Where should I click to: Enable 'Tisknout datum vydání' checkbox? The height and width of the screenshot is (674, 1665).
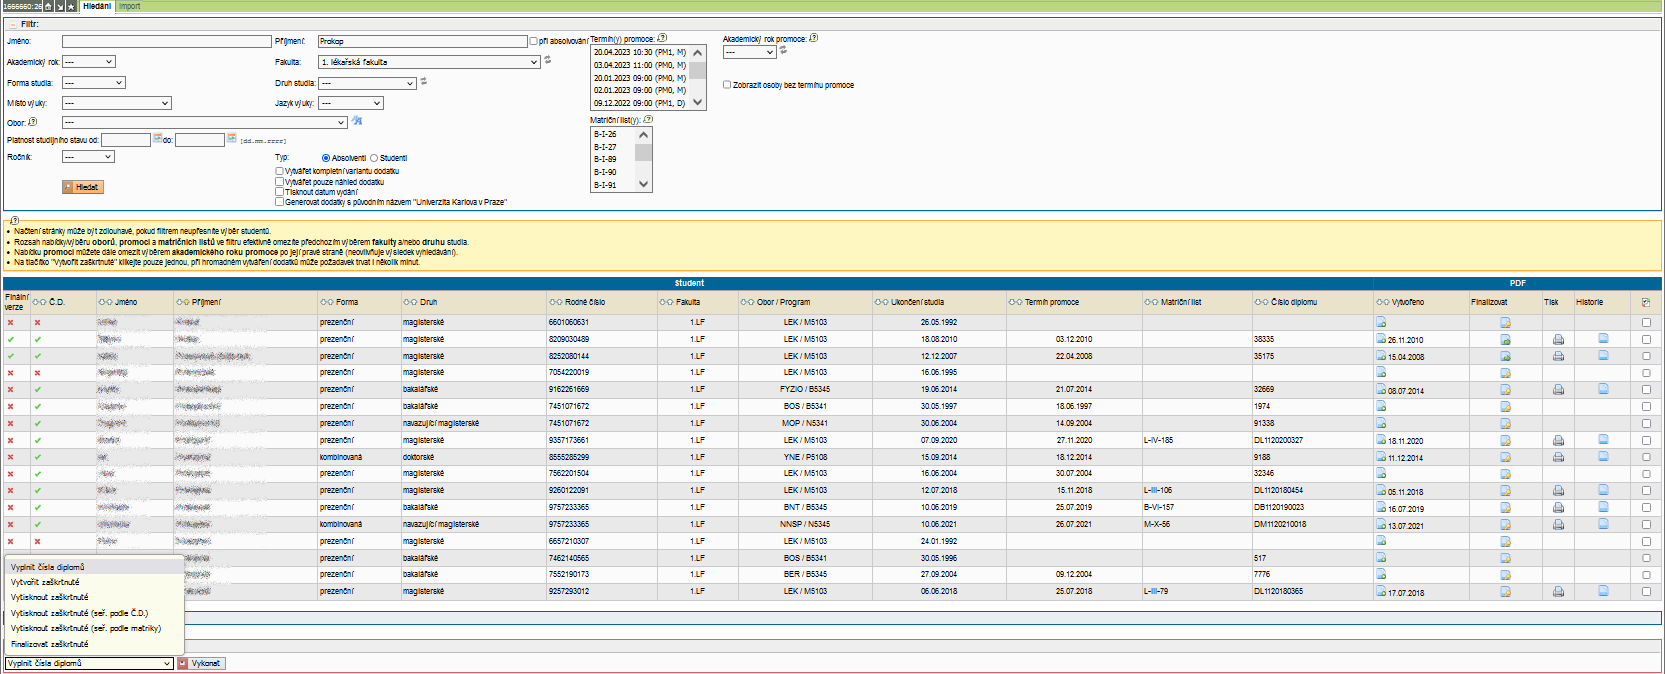point(280,192)
